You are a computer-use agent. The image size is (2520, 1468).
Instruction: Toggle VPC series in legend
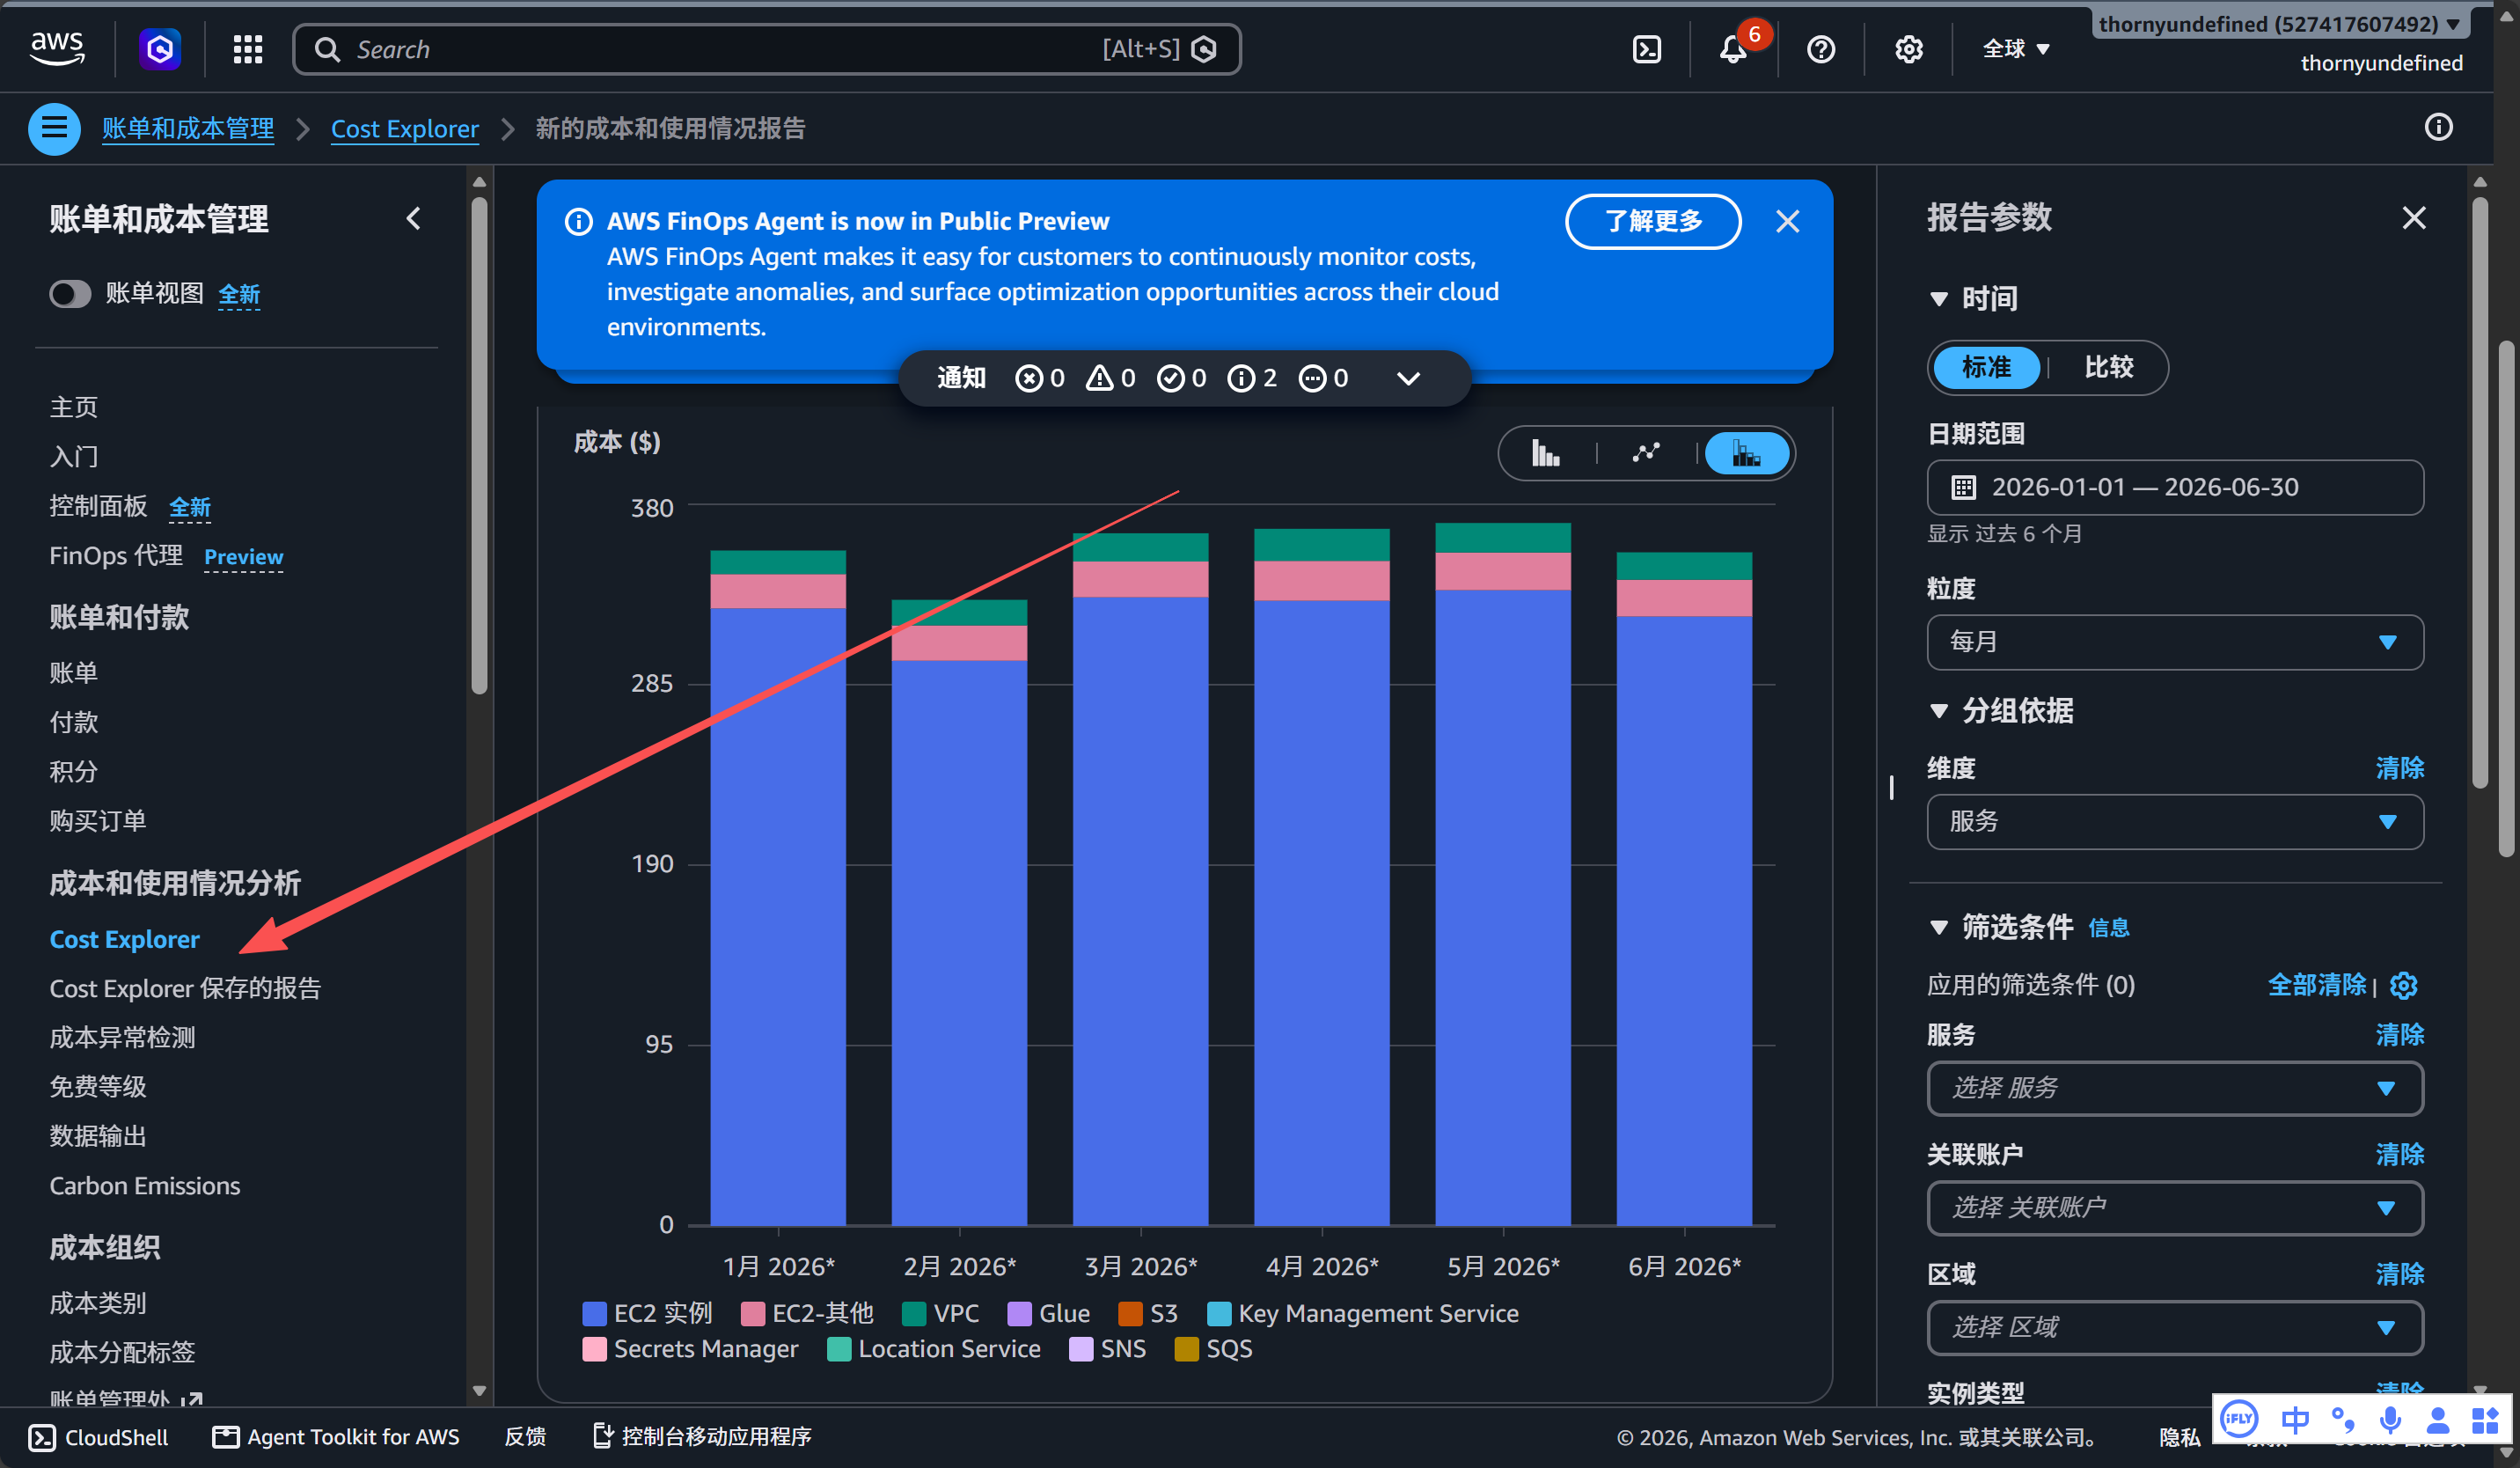pyautogui.click(x=940, y=1313)
